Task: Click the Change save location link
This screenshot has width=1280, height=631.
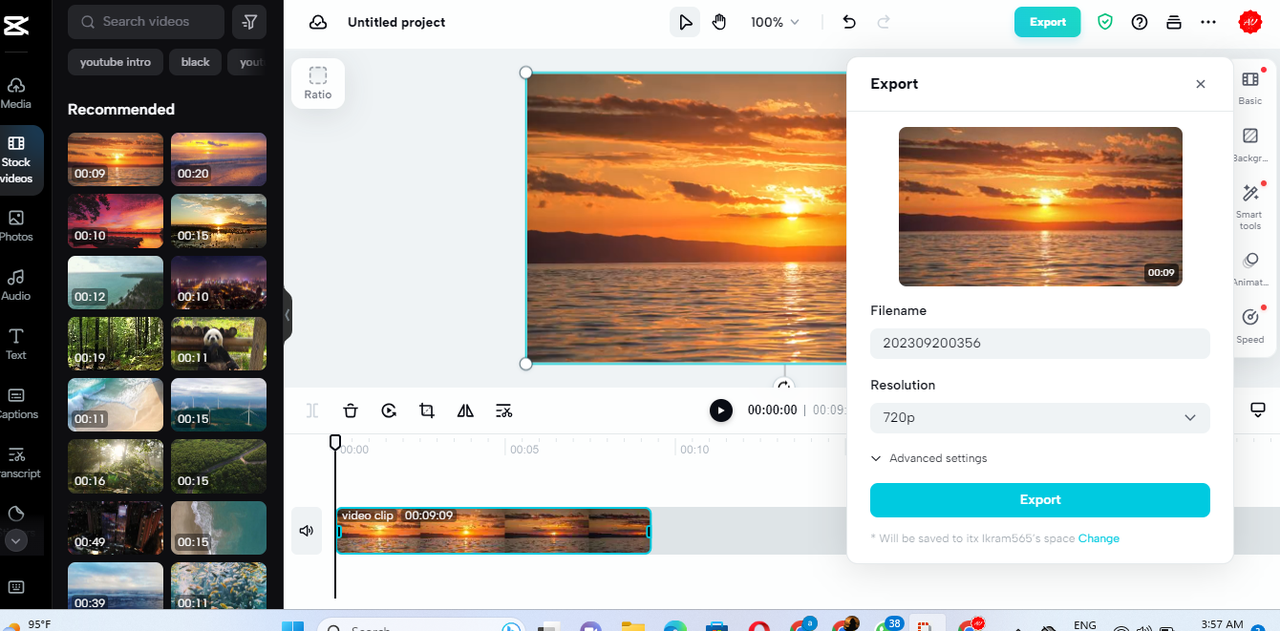Action: (1099, 539)
